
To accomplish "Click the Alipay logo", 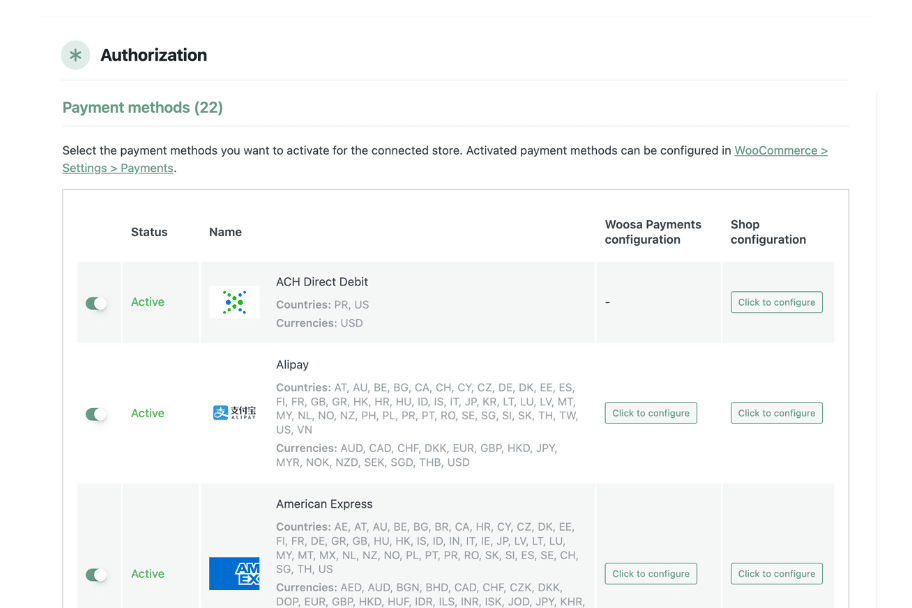I will pos(234,413).
